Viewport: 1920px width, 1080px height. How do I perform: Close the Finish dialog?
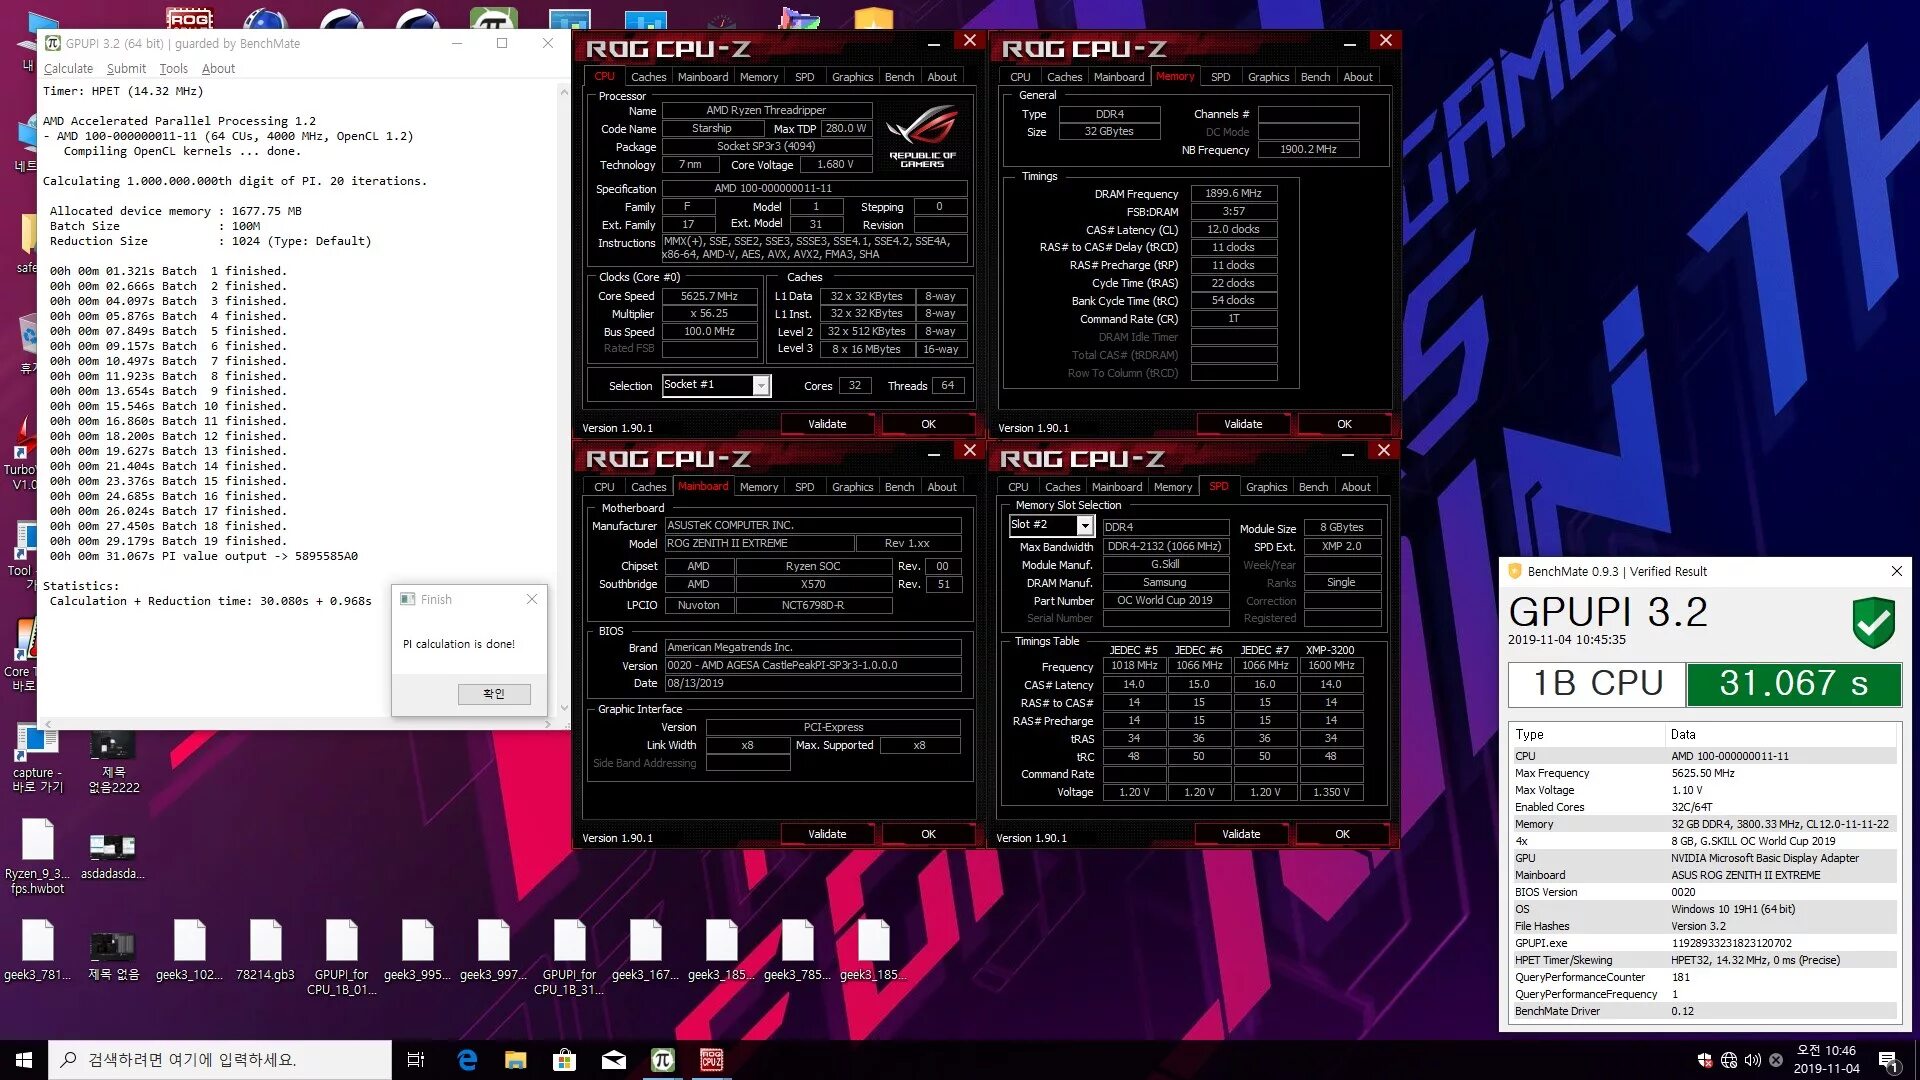point(532,599)
